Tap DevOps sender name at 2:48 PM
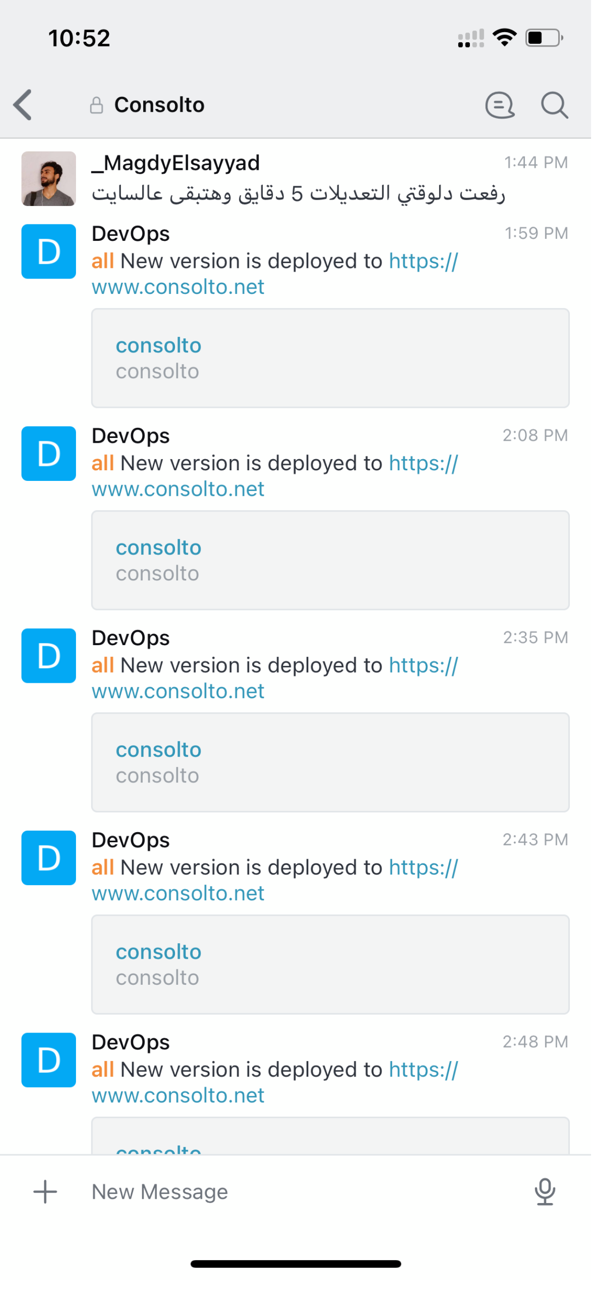Screen dimensions: 600x1299 pyautogui.click(x=130, y=1042)
